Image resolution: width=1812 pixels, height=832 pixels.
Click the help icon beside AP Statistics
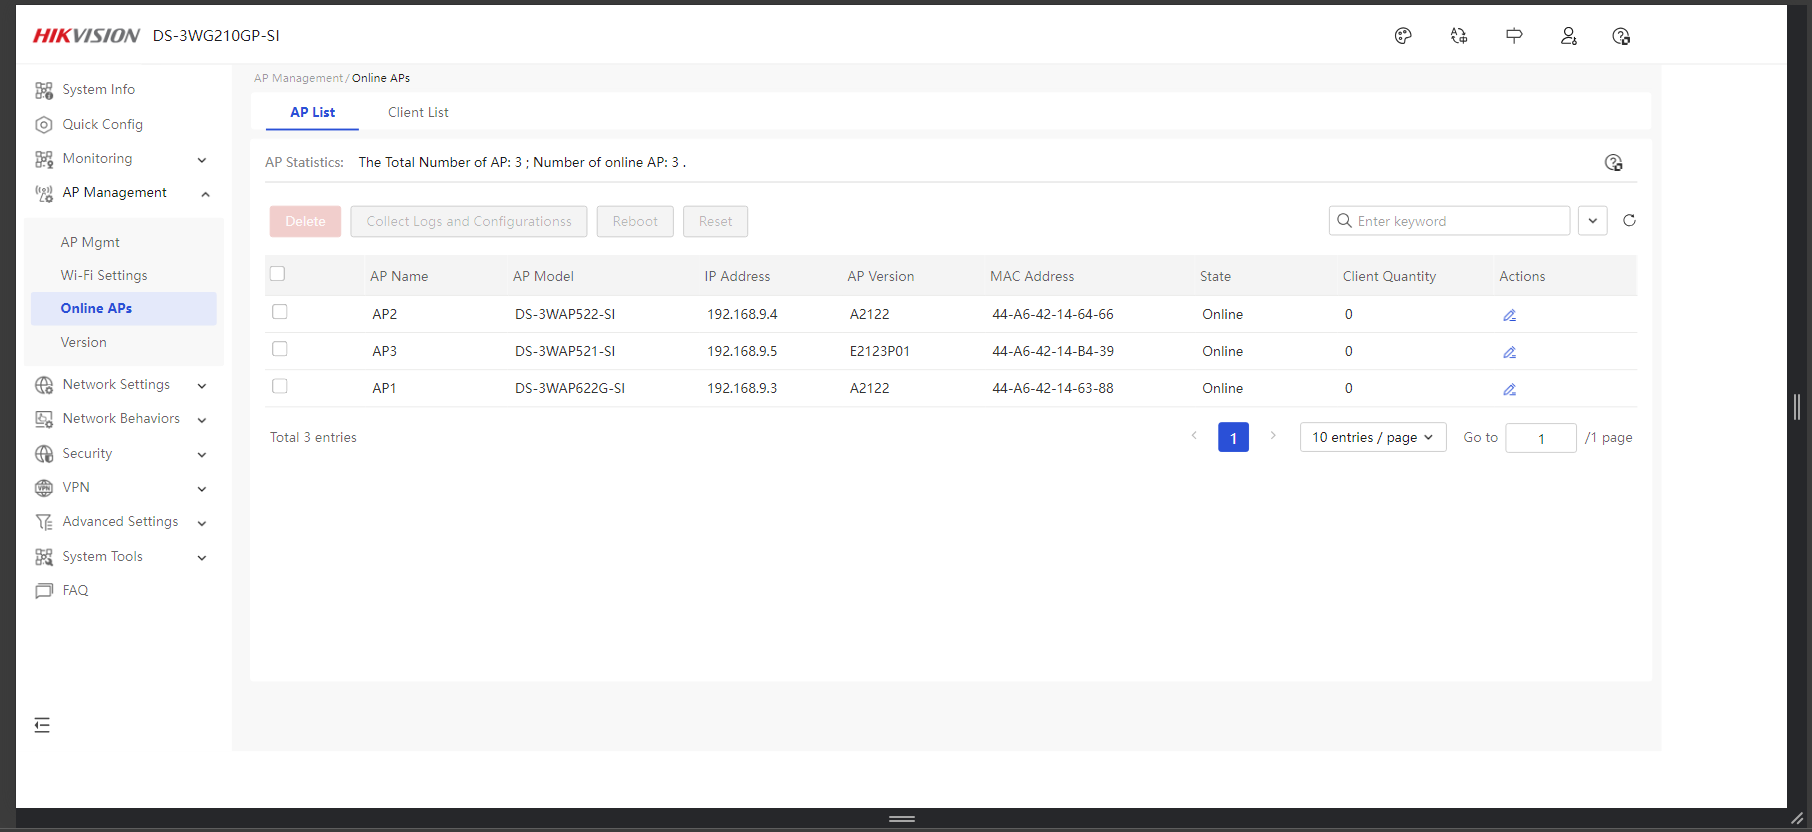pyautogui.click(x=1613, y=163)
